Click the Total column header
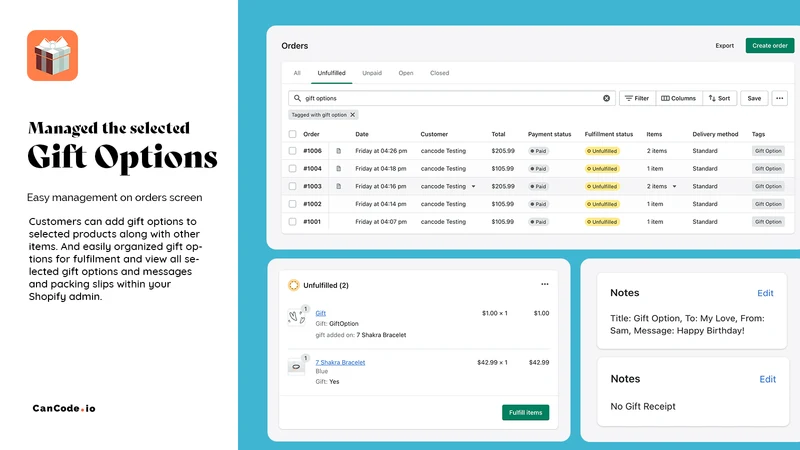Viewport: 800px width, 450px height. click(498, 134)
